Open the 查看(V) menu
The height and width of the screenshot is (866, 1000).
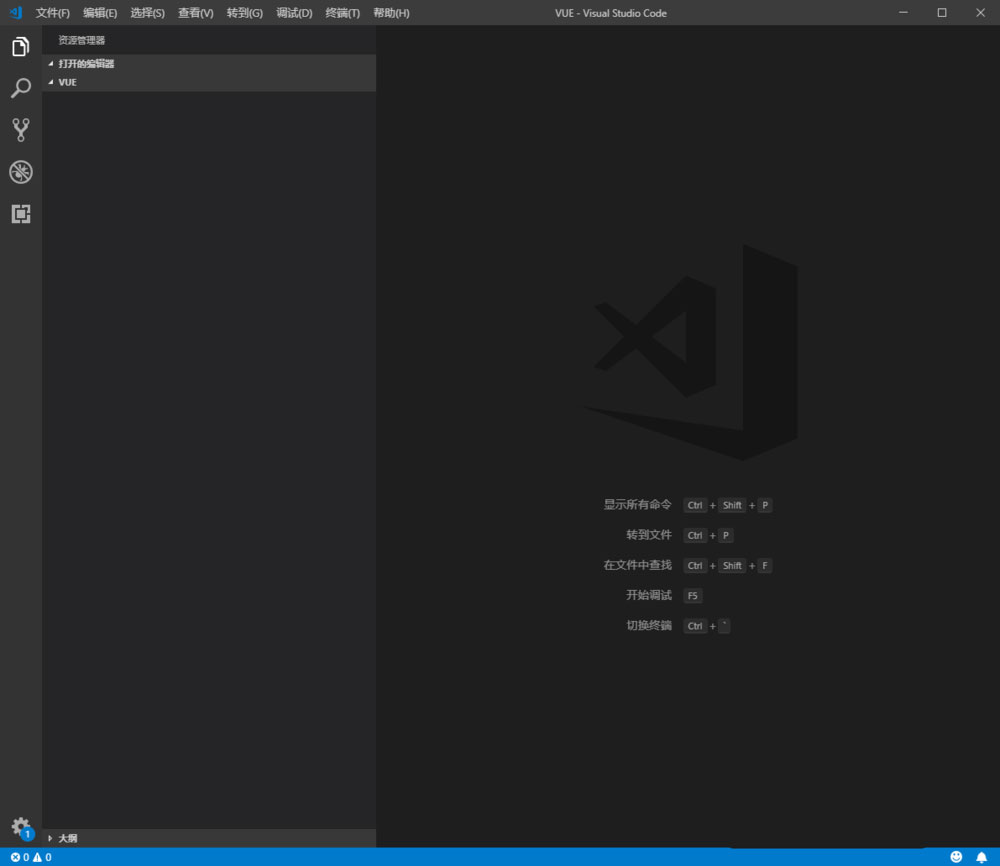pyautogui.click(x=195, y=13)
